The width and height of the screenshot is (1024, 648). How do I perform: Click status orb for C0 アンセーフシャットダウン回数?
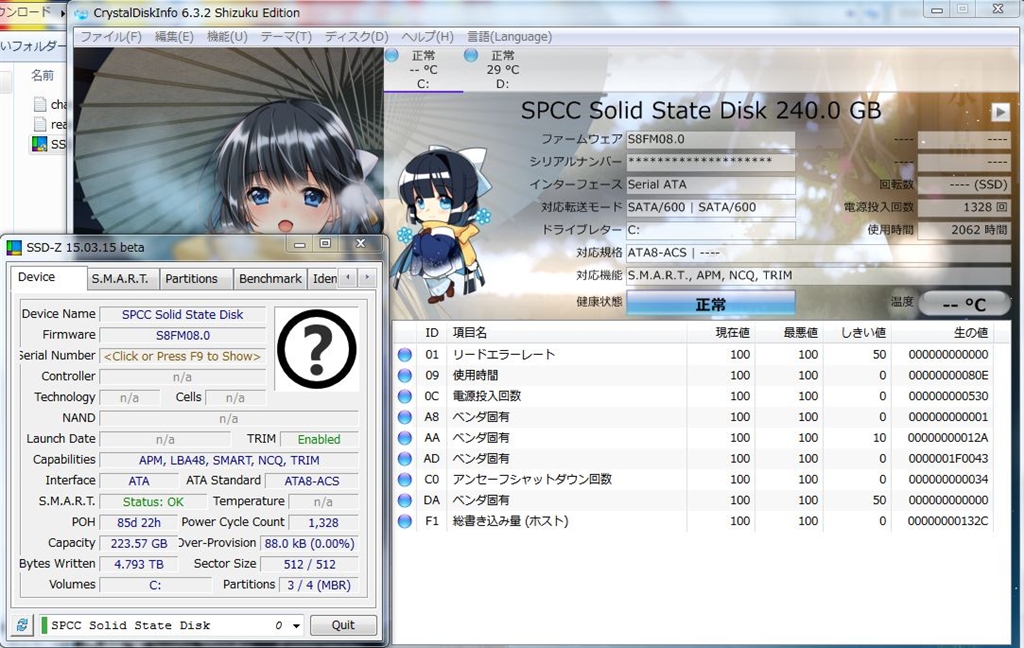point(405,479)
